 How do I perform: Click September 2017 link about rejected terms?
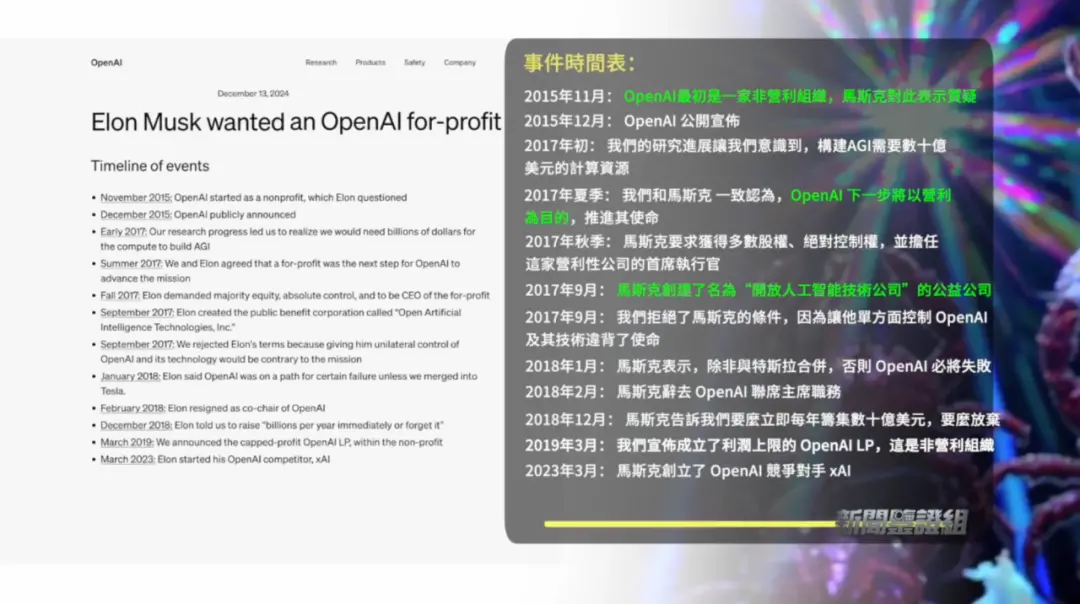point(137,344)
